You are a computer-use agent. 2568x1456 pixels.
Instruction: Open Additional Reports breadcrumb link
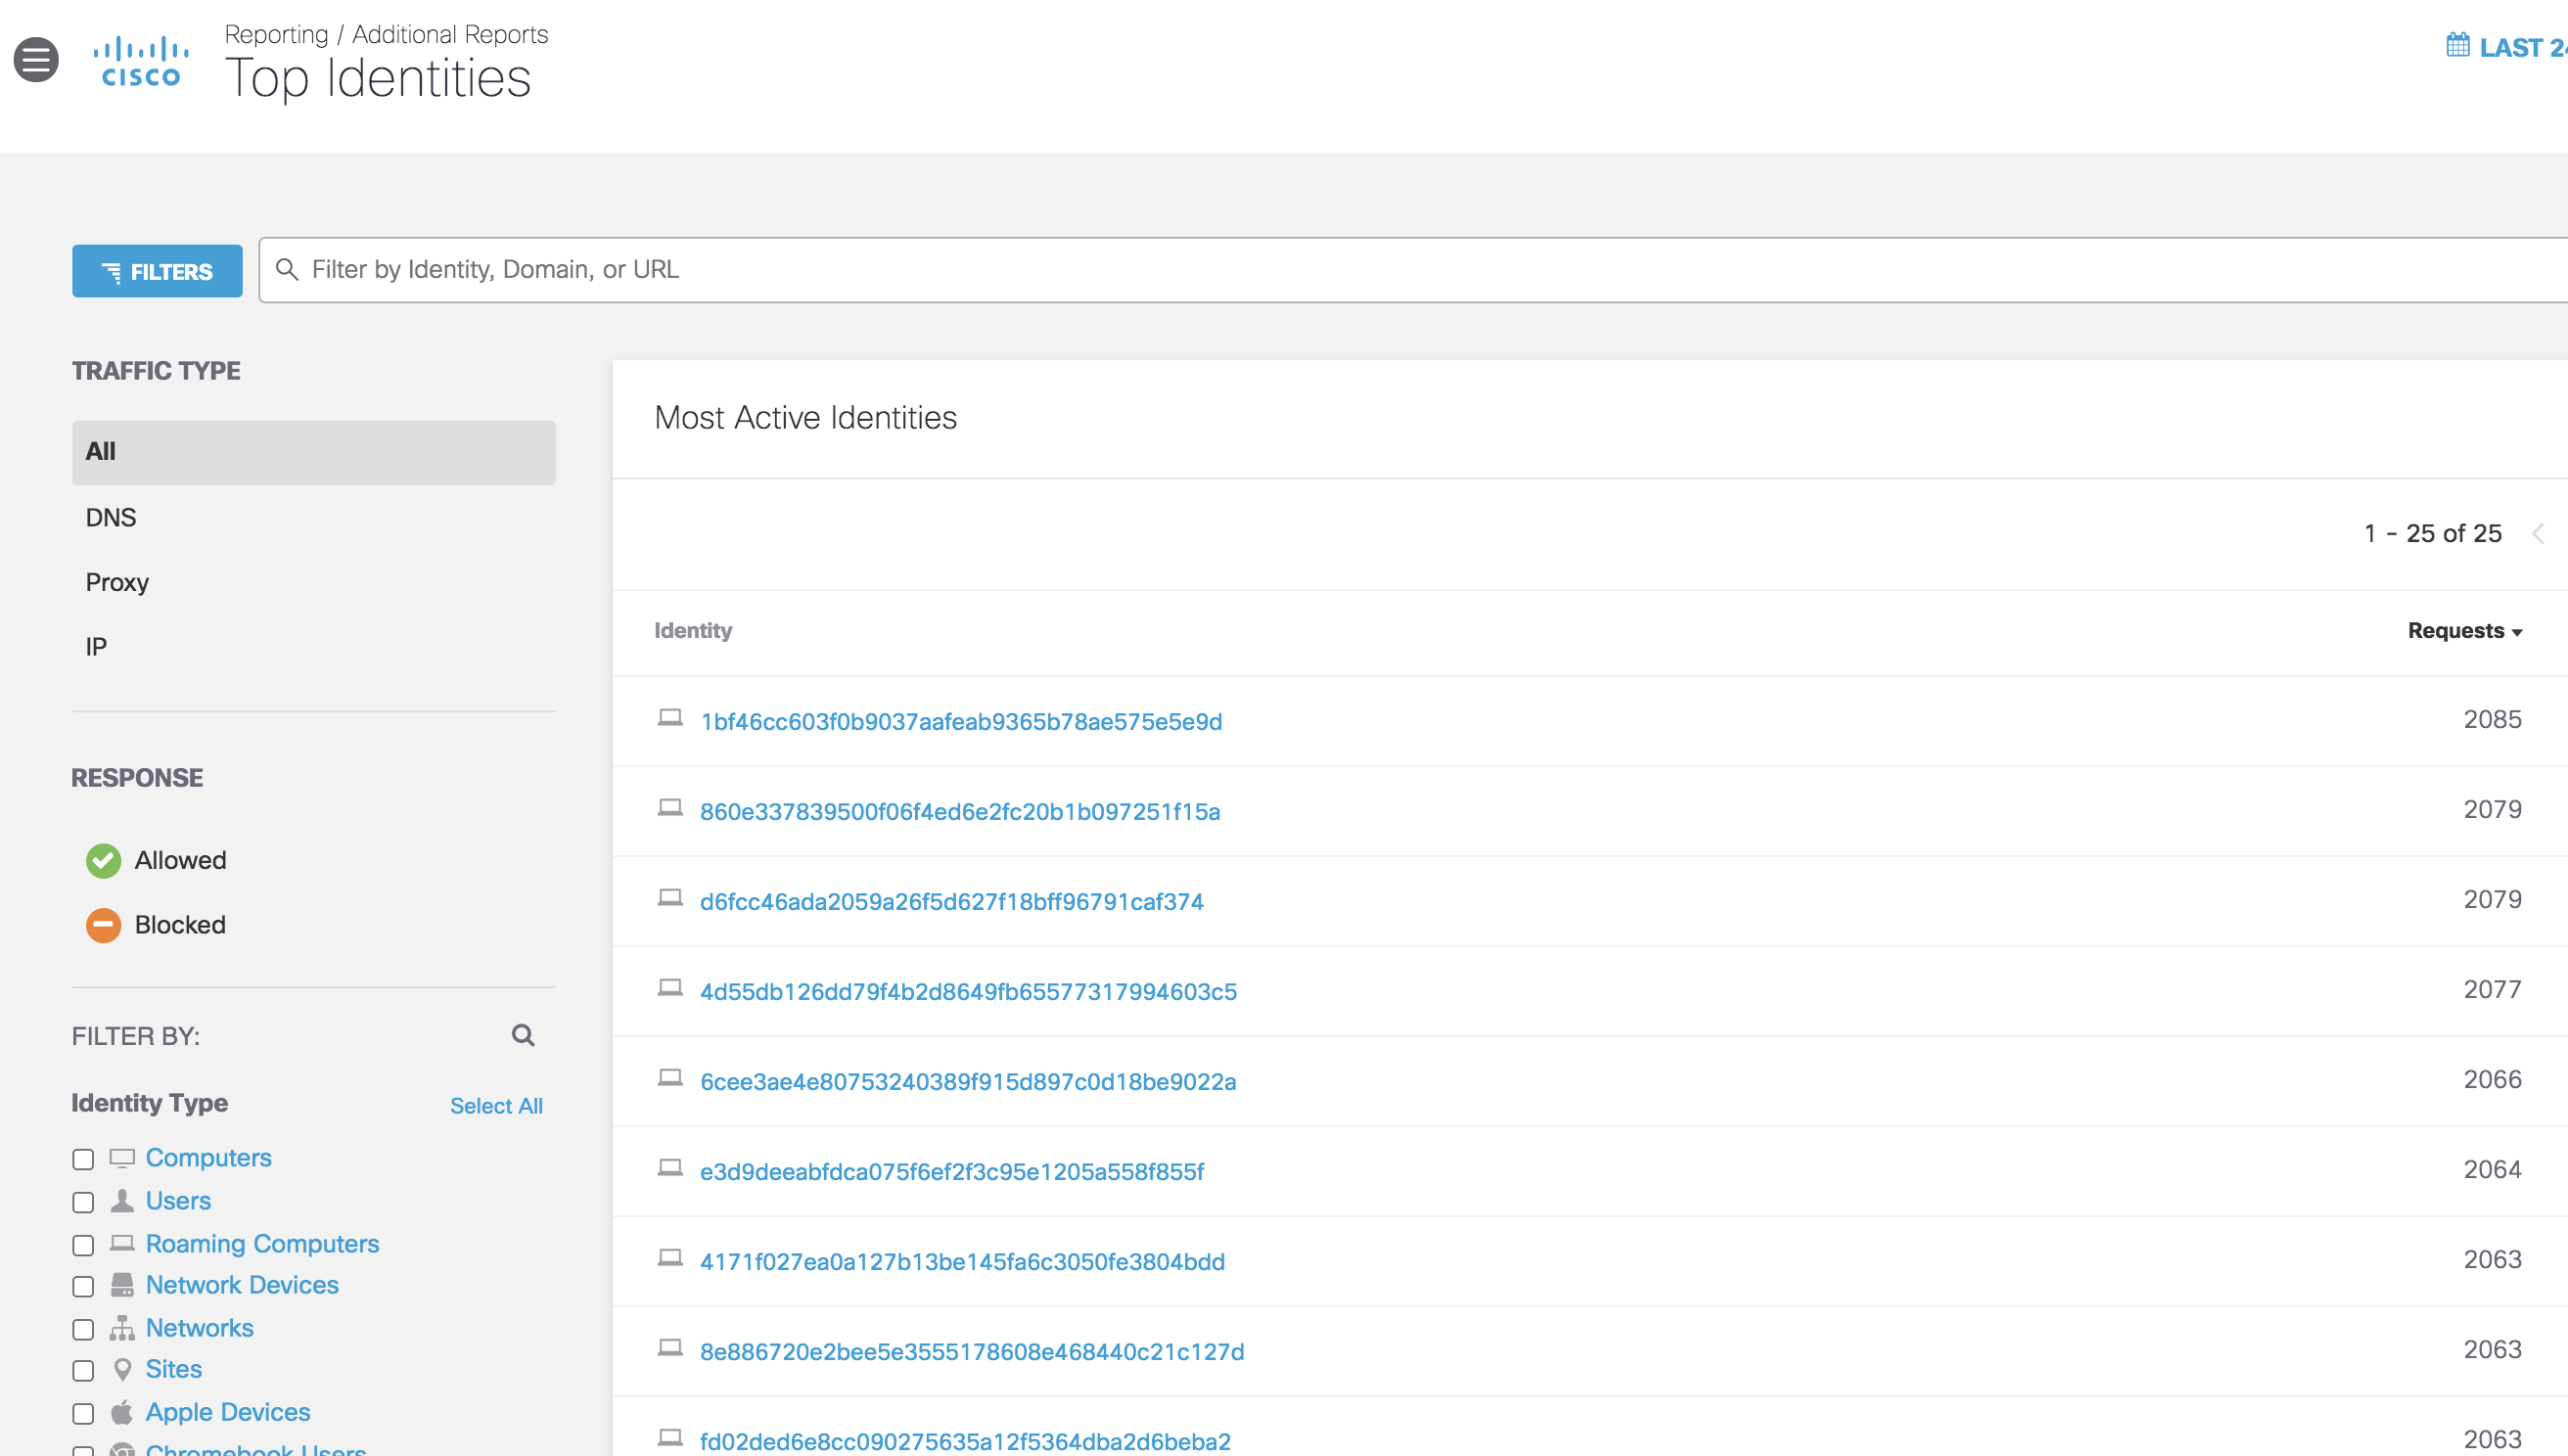450,34
